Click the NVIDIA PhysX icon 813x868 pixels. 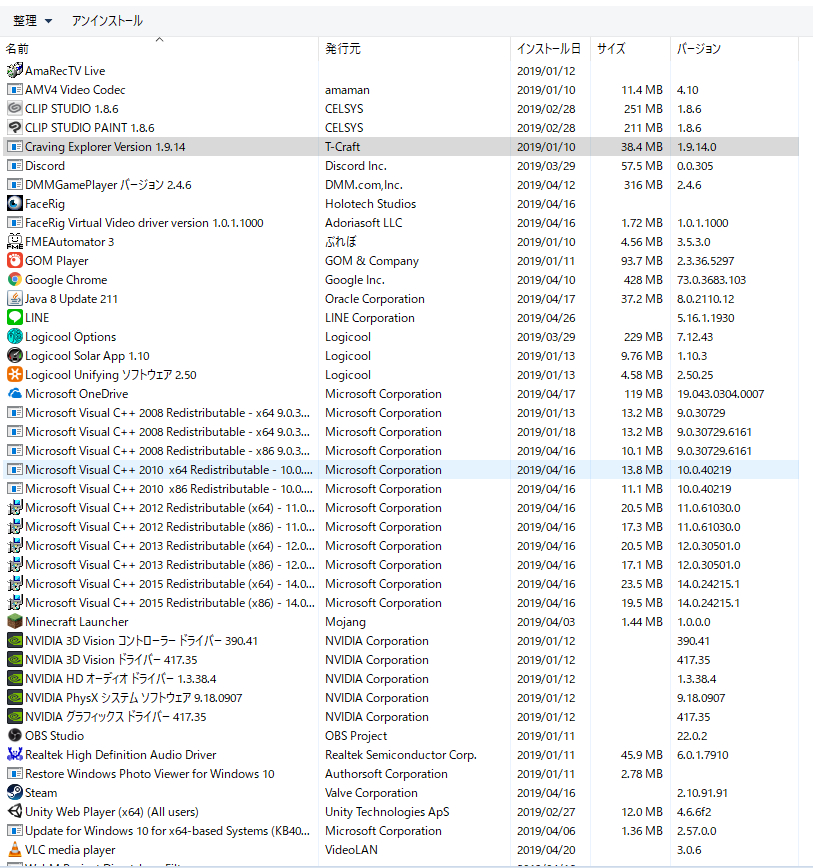(x=14, y=698)
